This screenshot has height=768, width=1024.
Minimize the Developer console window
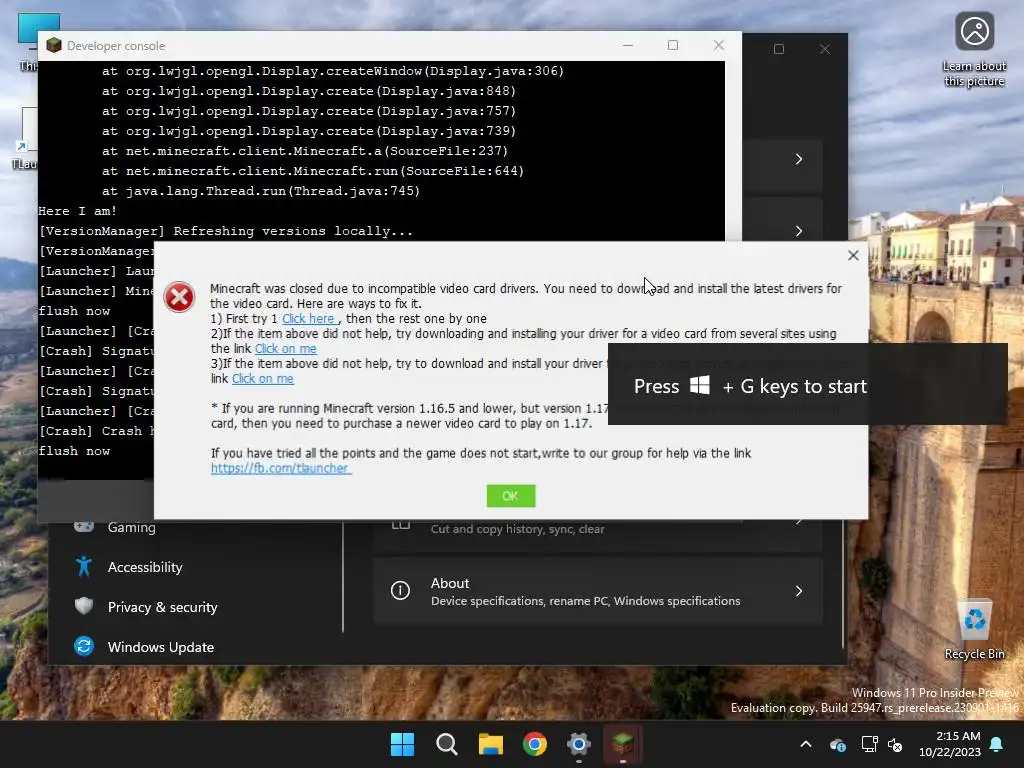click(x=628, y=45)
